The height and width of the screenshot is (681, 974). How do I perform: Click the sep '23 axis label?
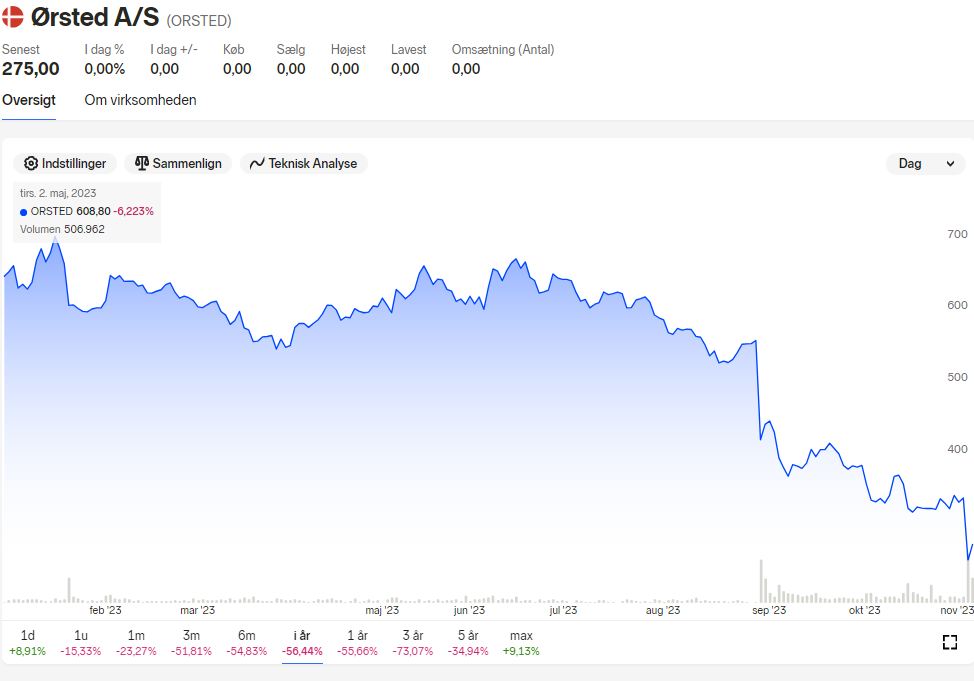769,610
